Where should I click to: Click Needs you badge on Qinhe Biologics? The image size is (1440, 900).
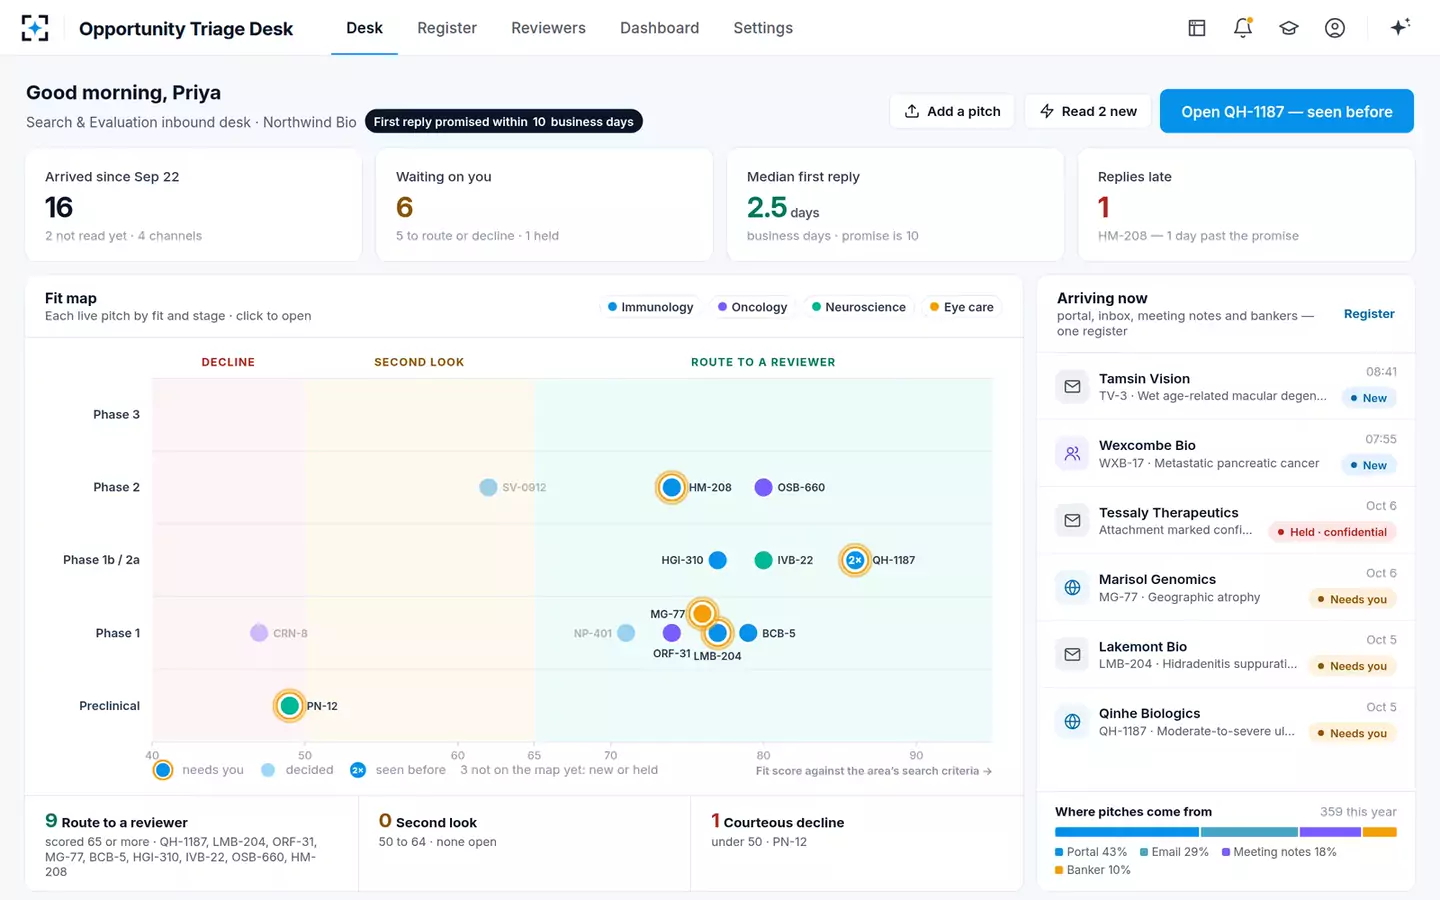pos(1352,733)
